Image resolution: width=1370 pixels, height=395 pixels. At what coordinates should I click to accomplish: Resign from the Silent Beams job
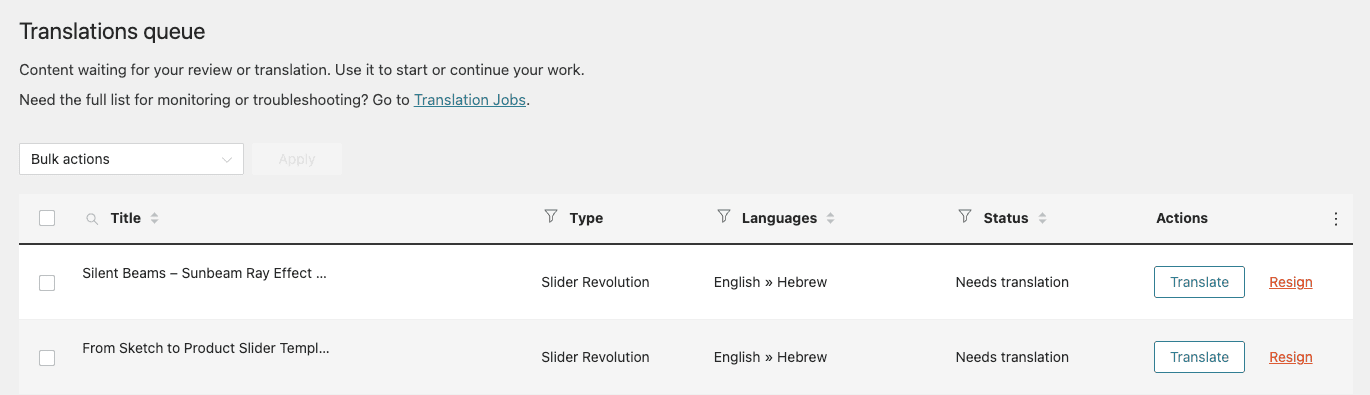pyautogui.click(x=1291, y=282)
